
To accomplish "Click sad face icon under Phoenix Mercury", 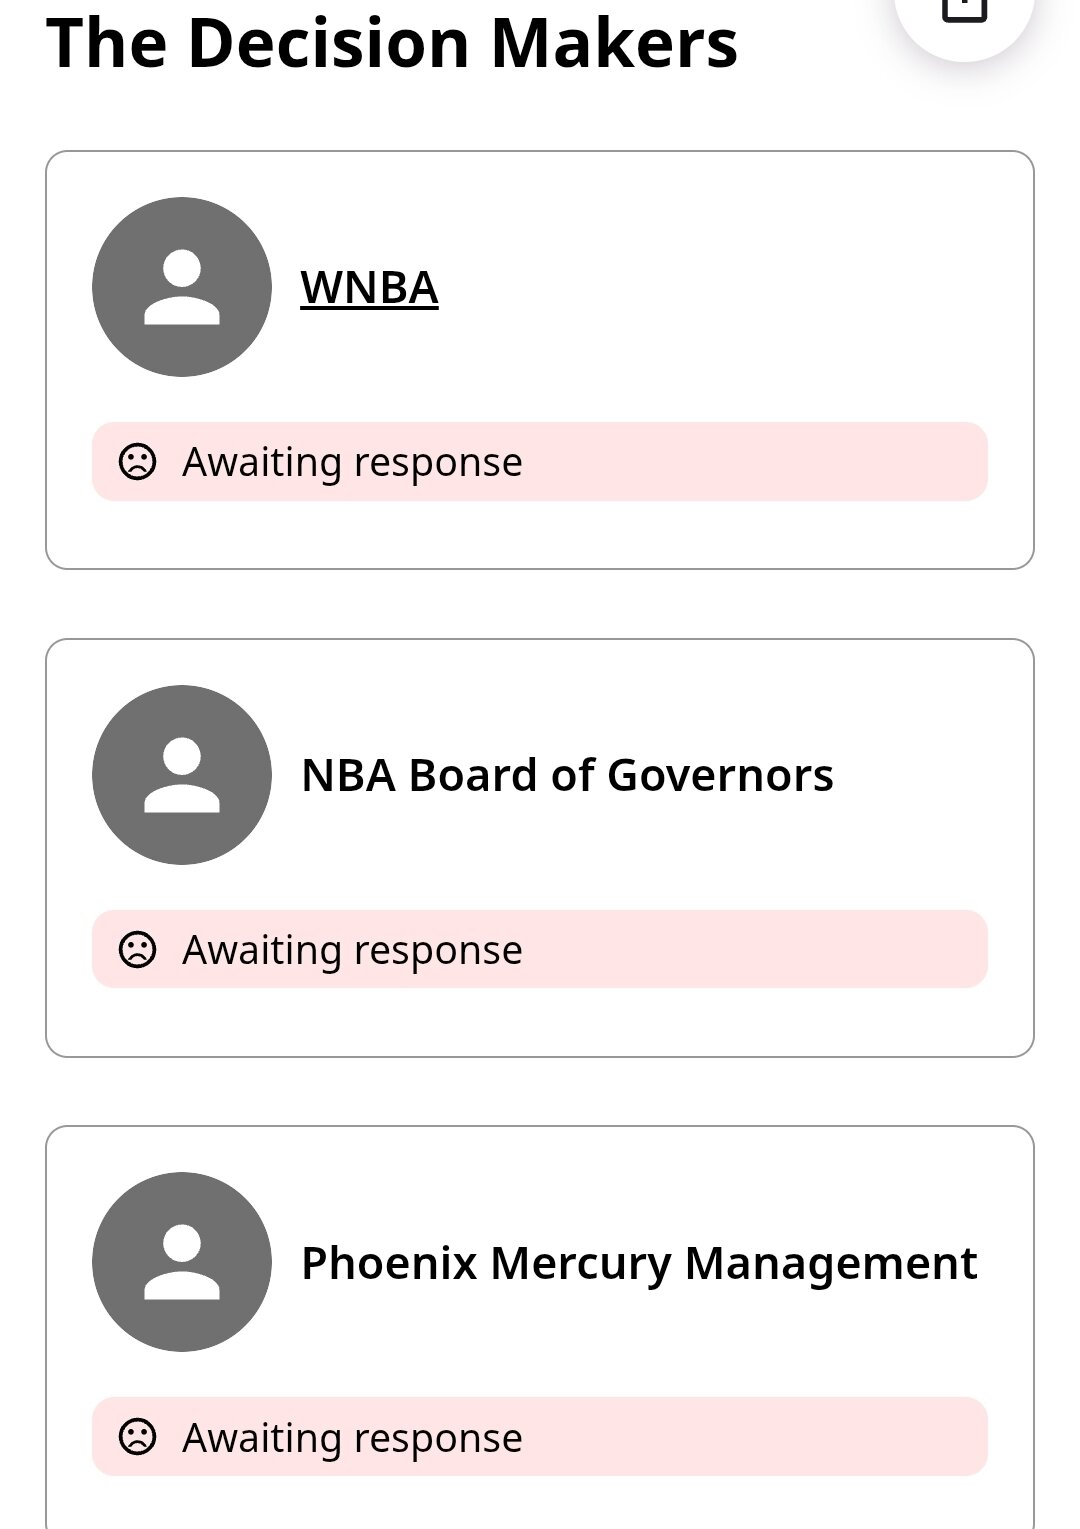I will click(137, 1437).
